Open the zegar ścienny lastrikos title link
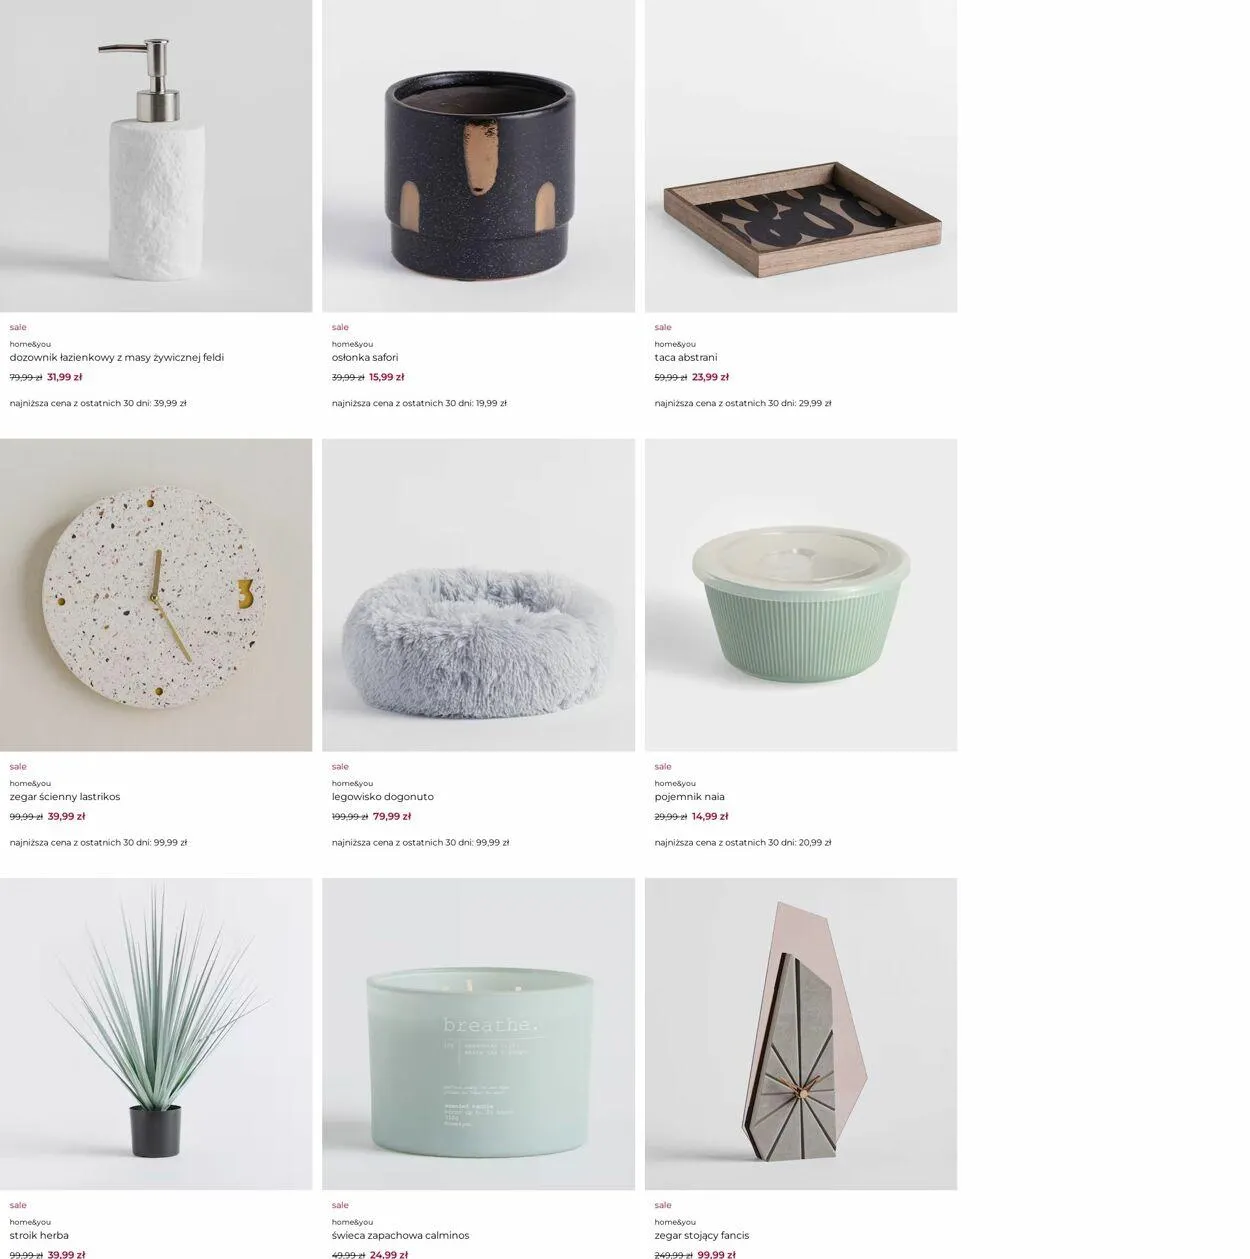This screenshot has height=1259, width=1250. pyautogui.click(x=65, y=797)
